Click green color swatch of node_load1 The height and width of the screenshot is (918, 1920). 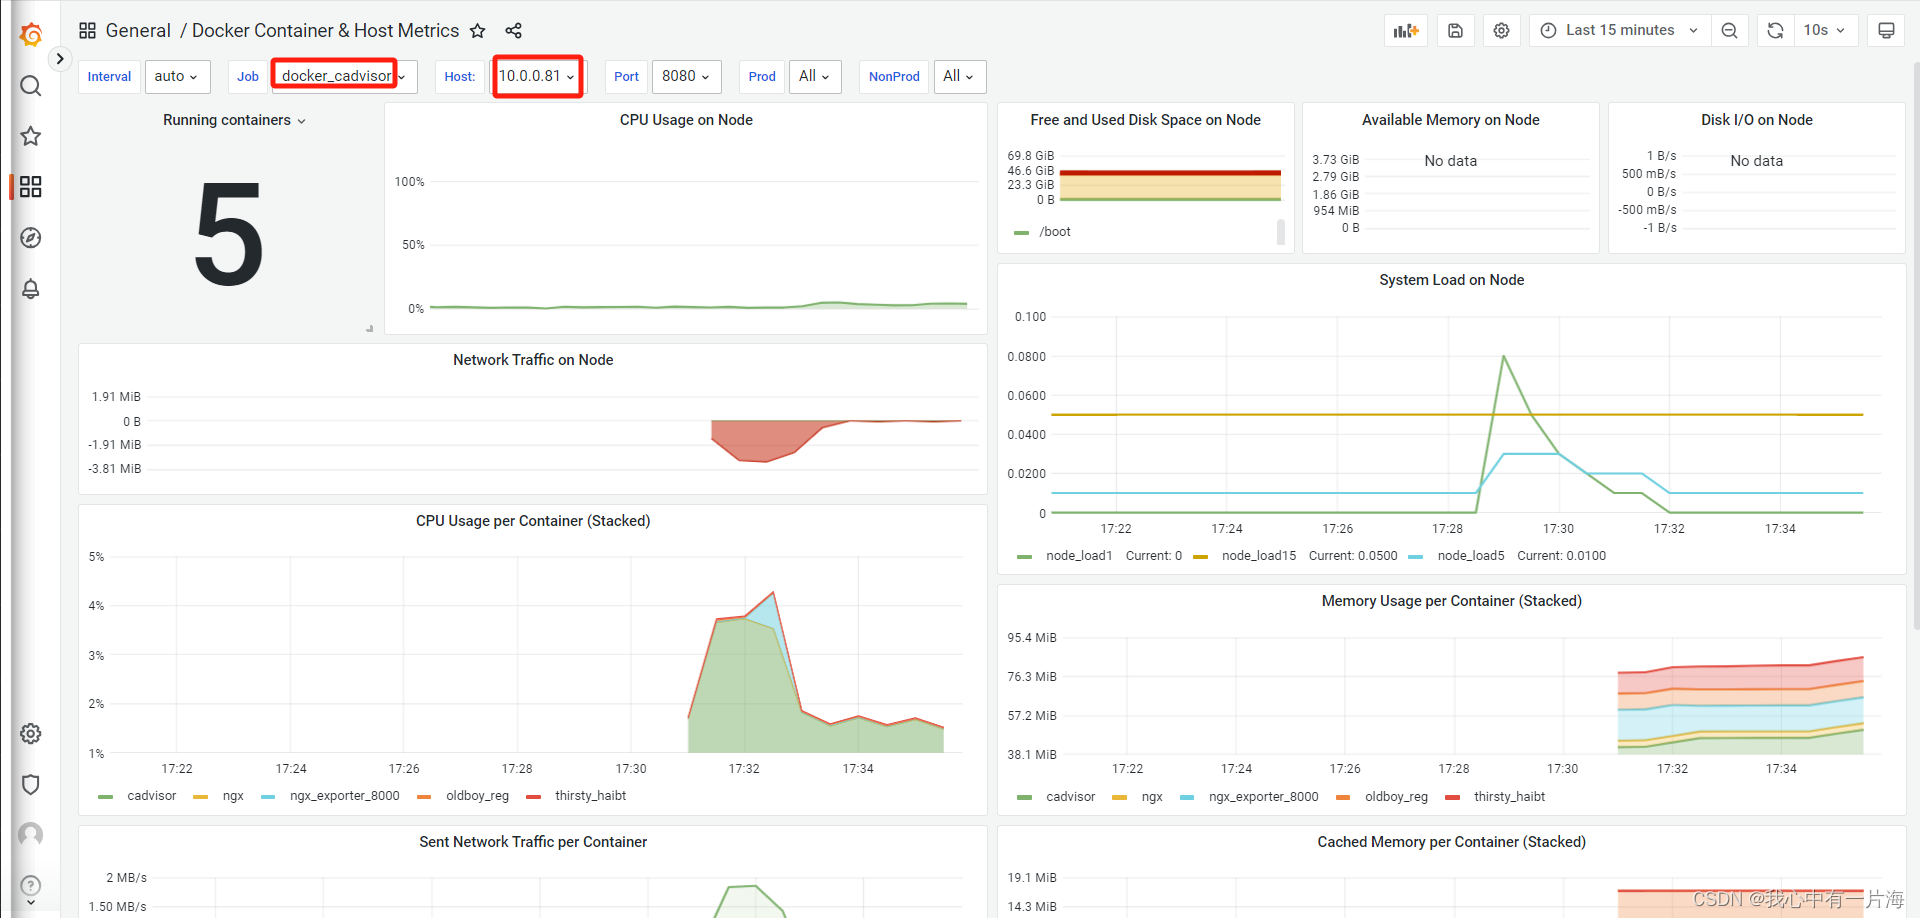[1024, 557]
